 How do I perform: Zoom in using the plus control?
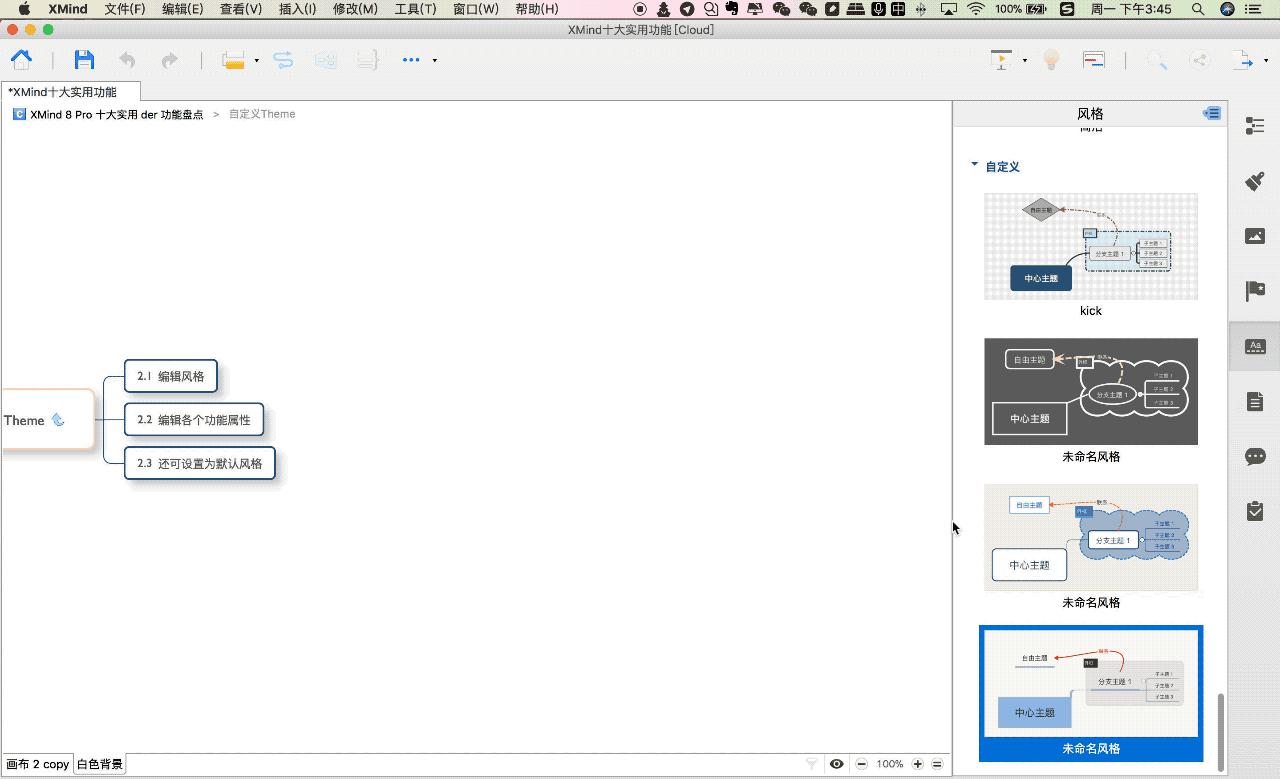coord(916,763)
